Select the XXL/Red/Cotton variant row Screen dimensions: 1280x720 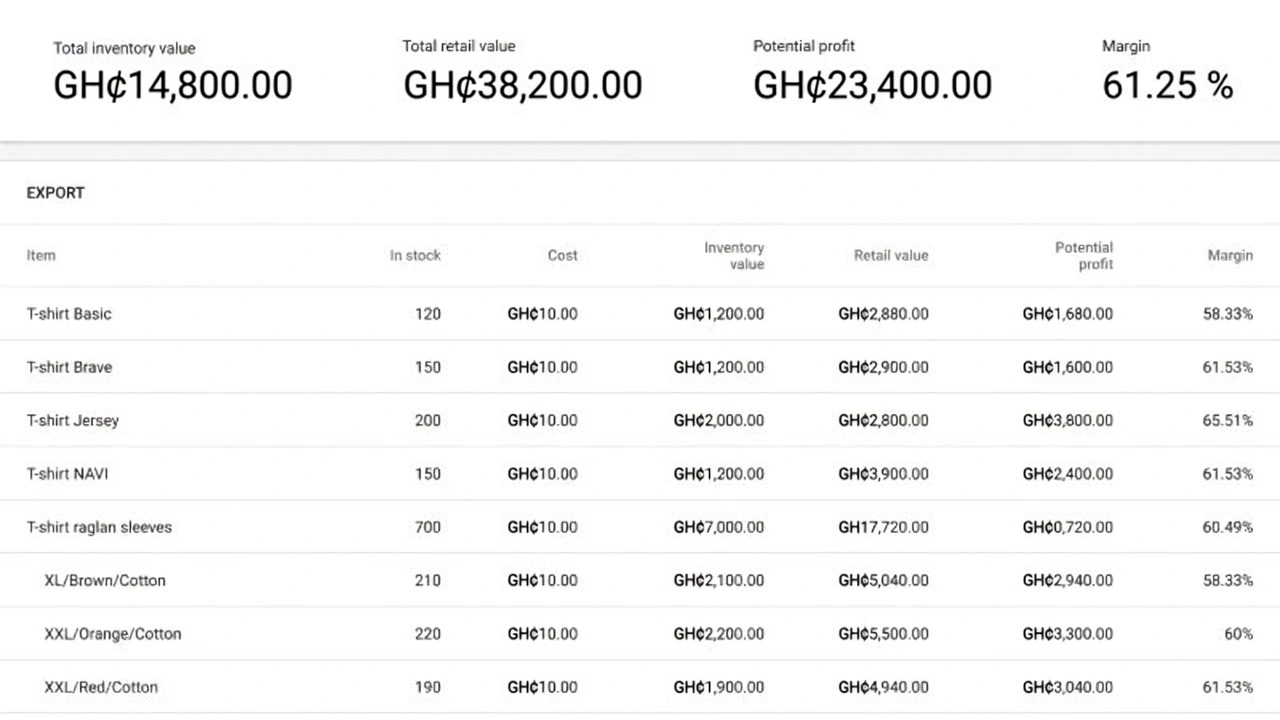click(640, 687)
